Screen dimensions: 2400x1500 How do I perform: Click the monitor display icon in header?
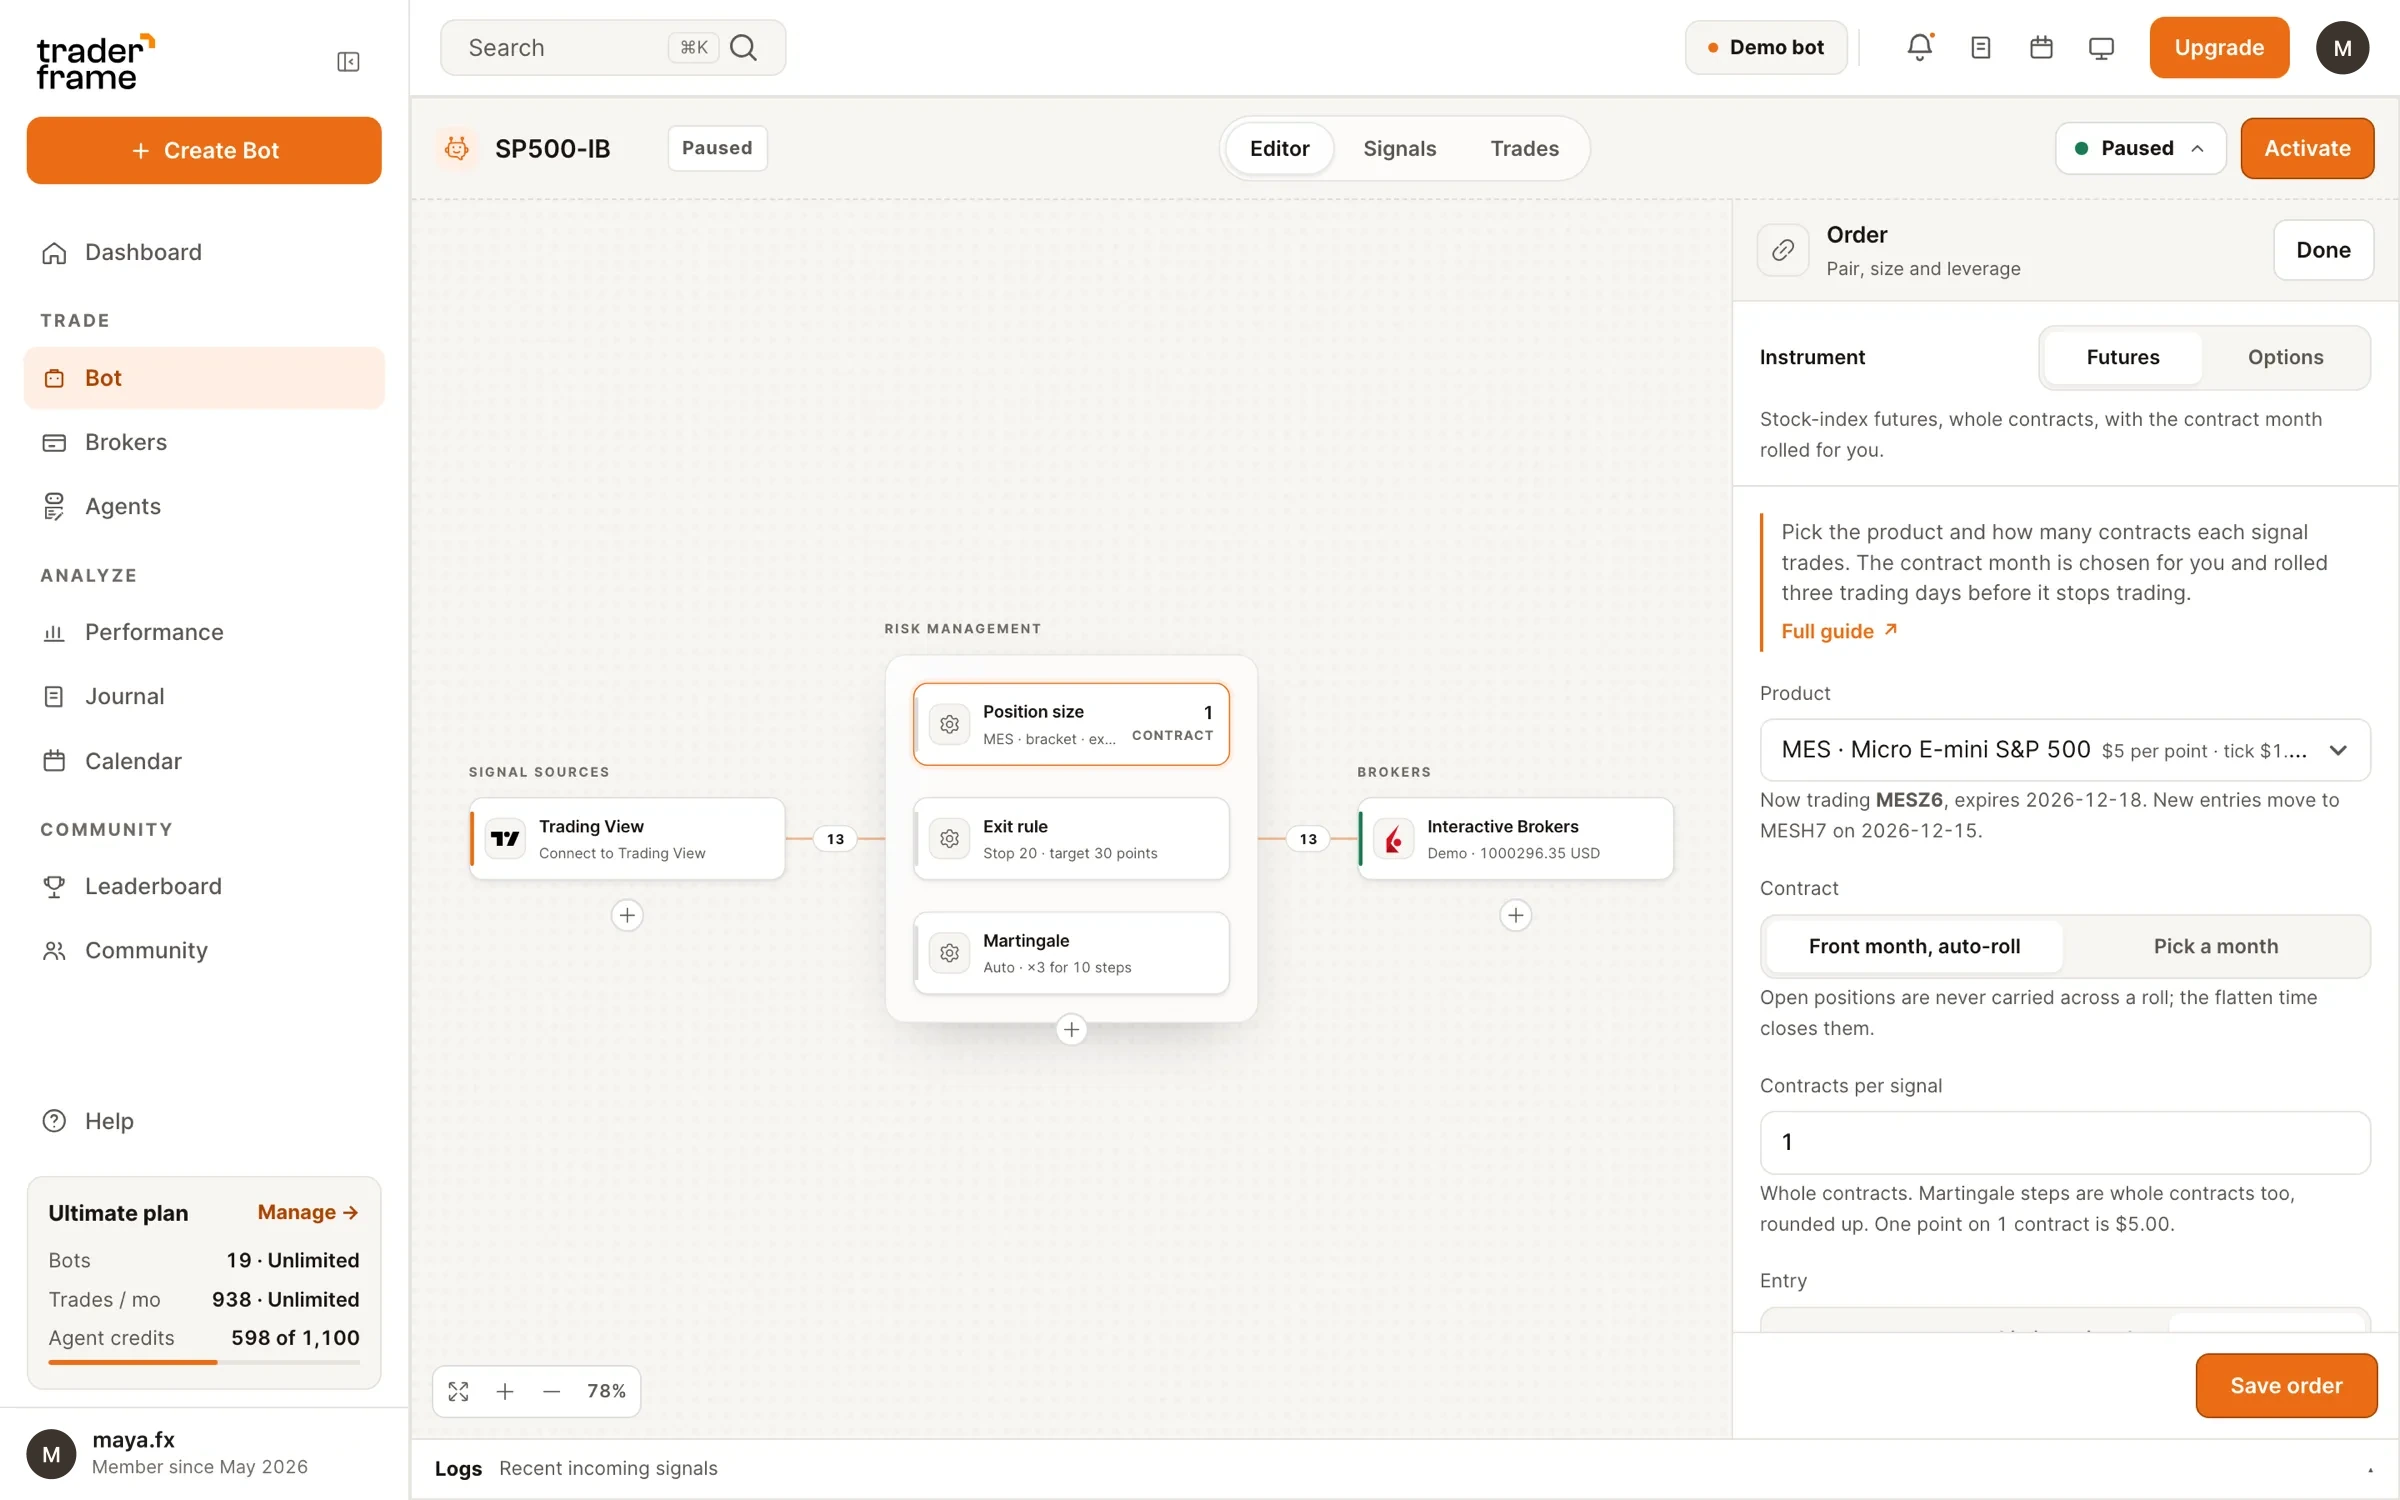2101,47
